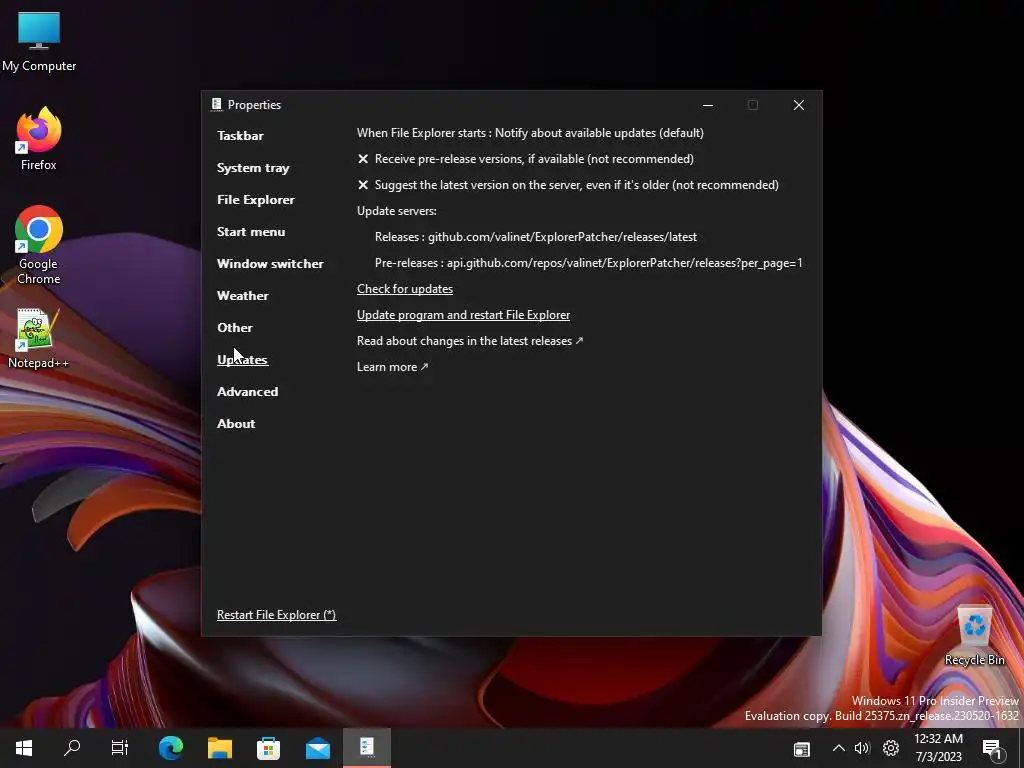Close the Properties window
The image size is (1024, 768).
[799, 105]
